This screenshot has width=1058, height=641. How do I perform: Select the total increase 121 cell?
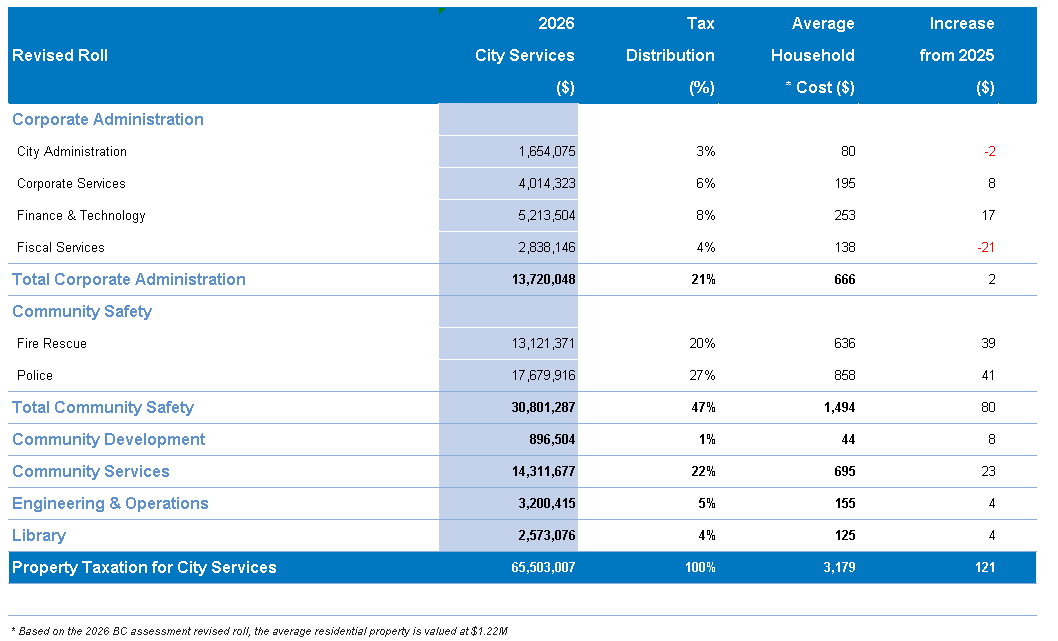pyautogui.click(x=985, y=568)
